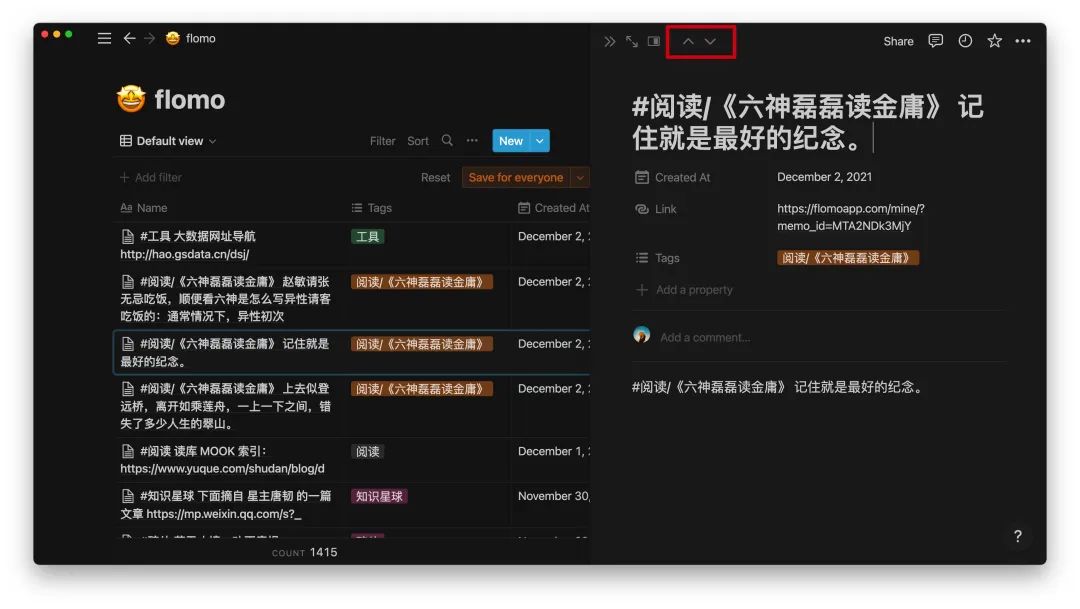Open the flomoapp.com memo link
Screen dimensions: 1080x609
(x=850, y=217)
